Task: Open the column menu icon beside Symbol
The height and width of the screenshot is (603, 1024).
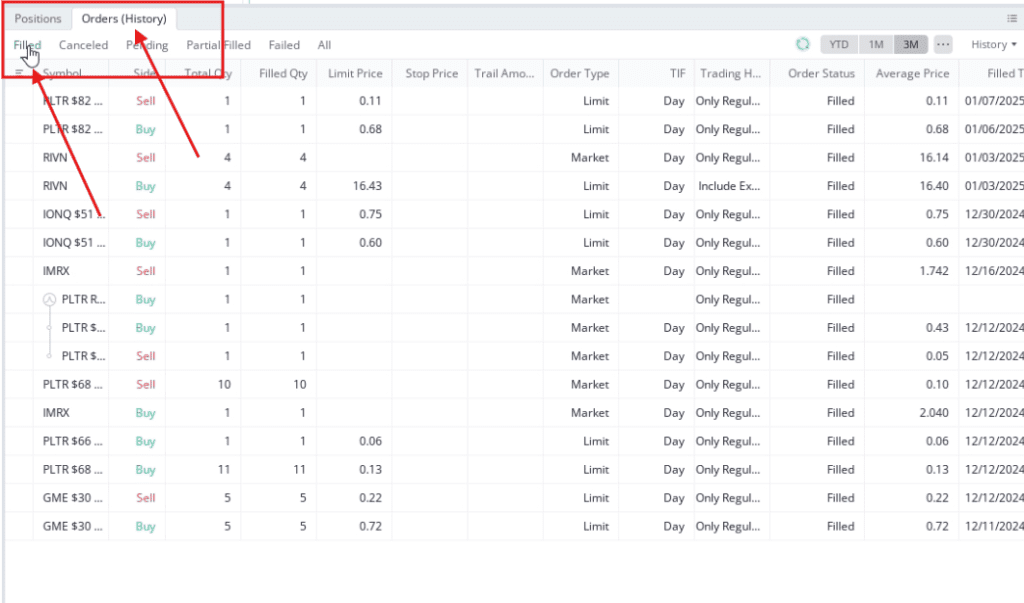Action: [x=19, y=73]
